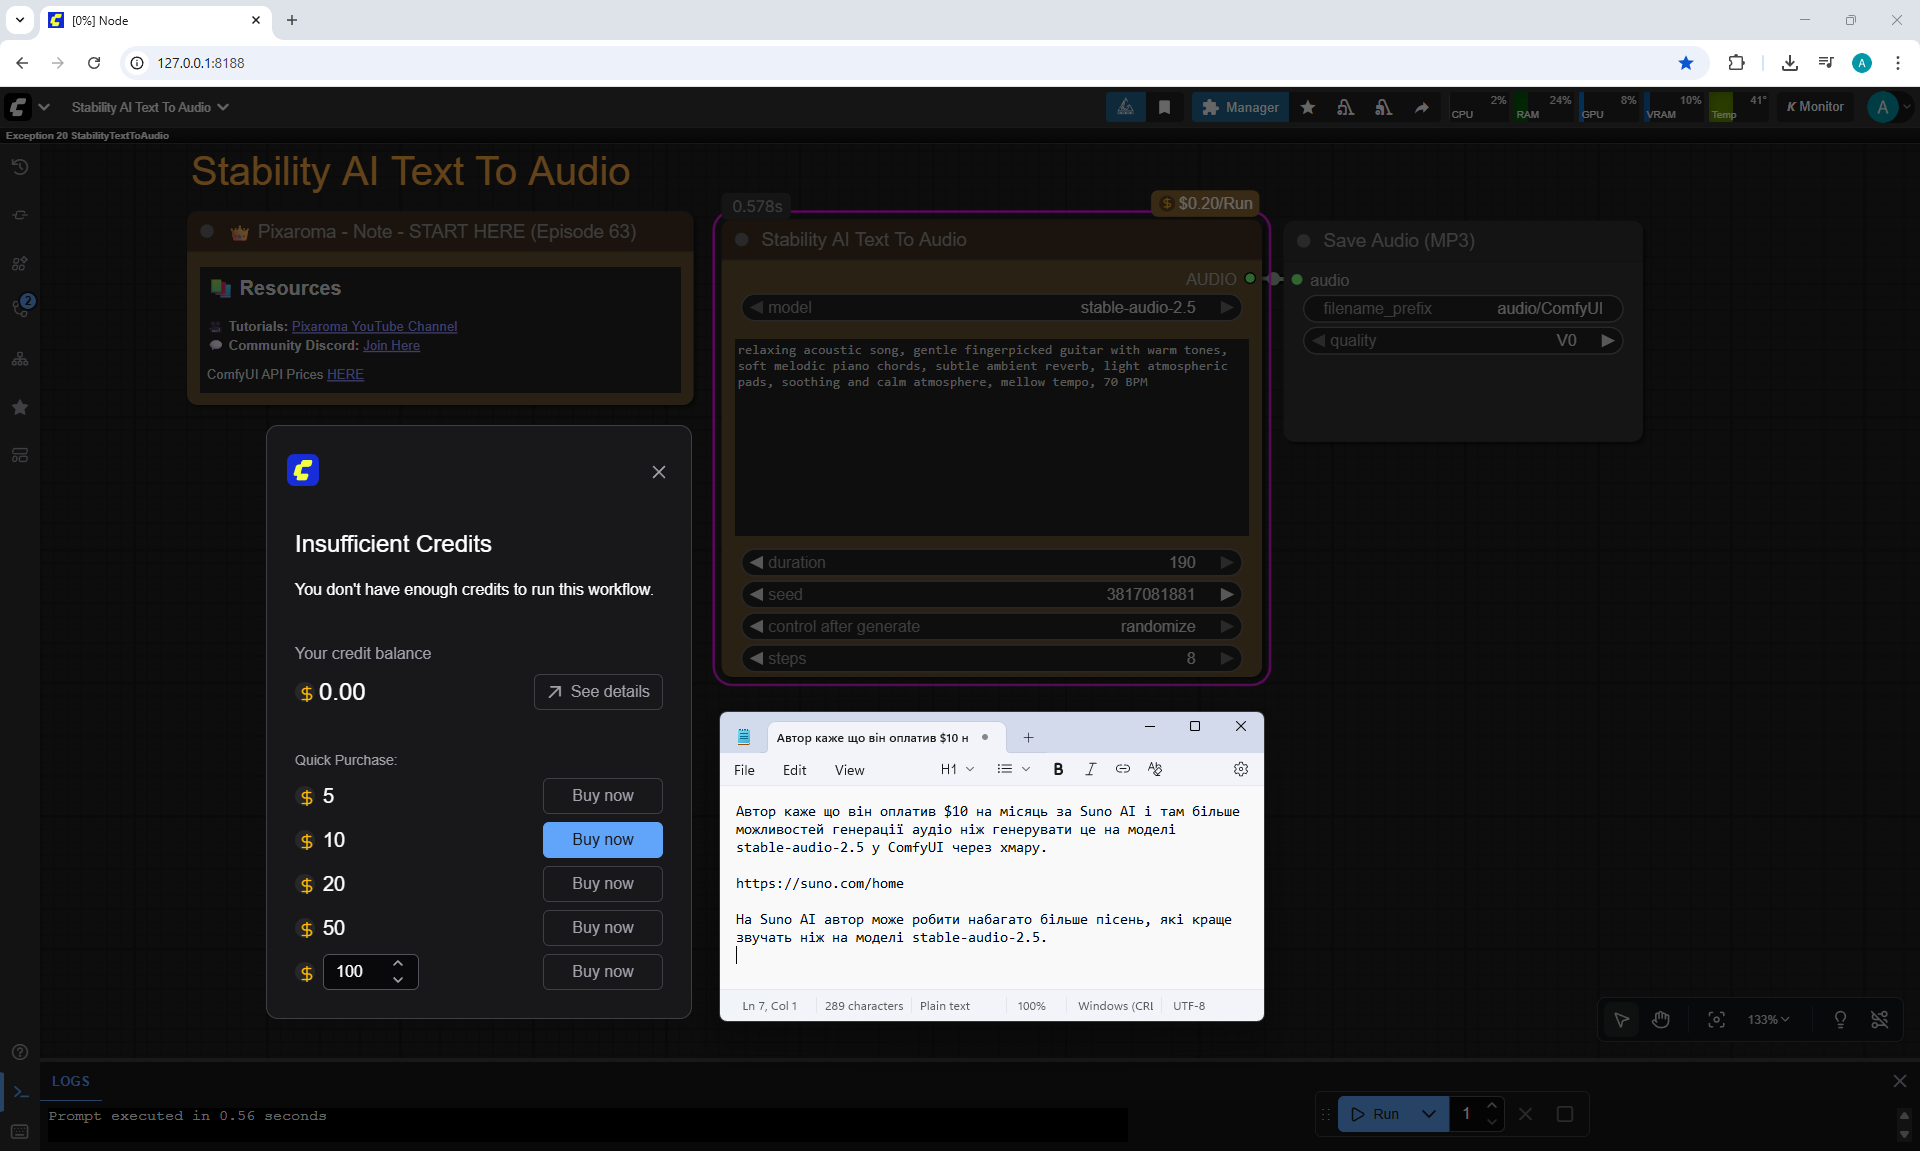Close the Insufficient Credits dialog
1920x1151 pixels.
(658, 472)
